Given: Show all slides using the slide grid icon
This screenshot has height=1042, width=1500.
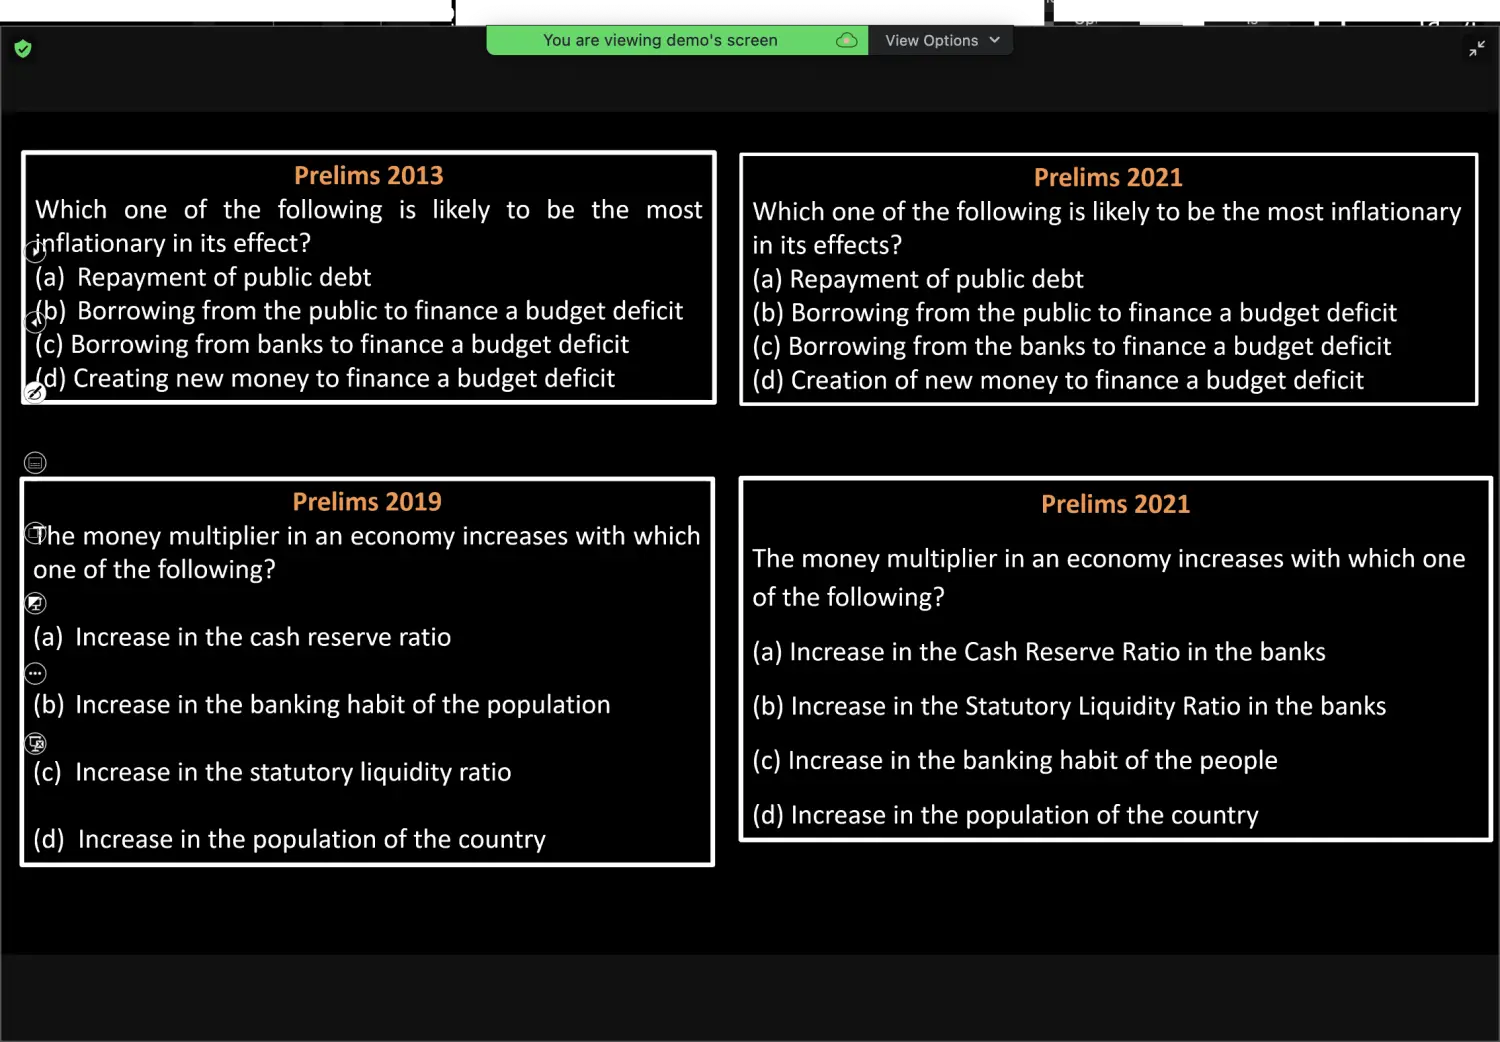Looking at the screenshot, I should tap(35, 463).
